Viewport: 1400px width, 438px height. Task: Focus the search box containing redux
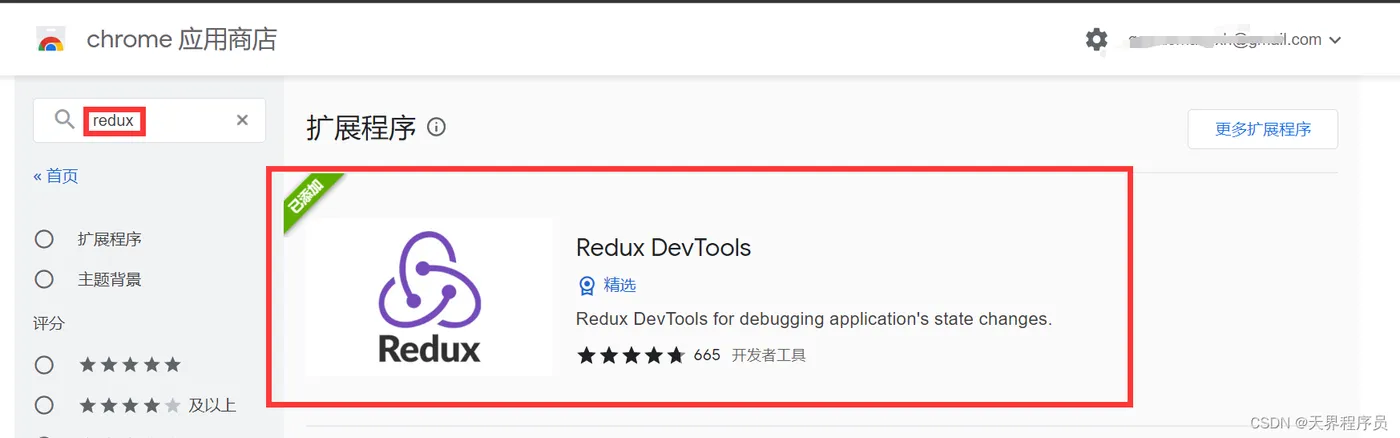pyautogui.click(x=150, y=120)
